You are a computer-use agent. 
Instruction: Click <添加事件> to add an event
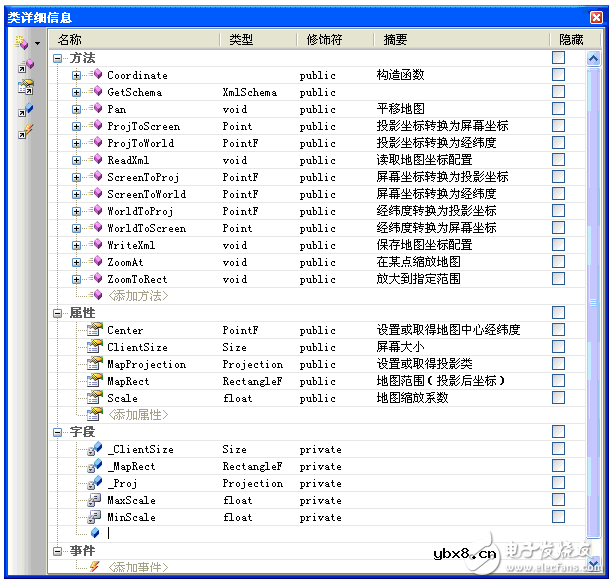point(138,568)
